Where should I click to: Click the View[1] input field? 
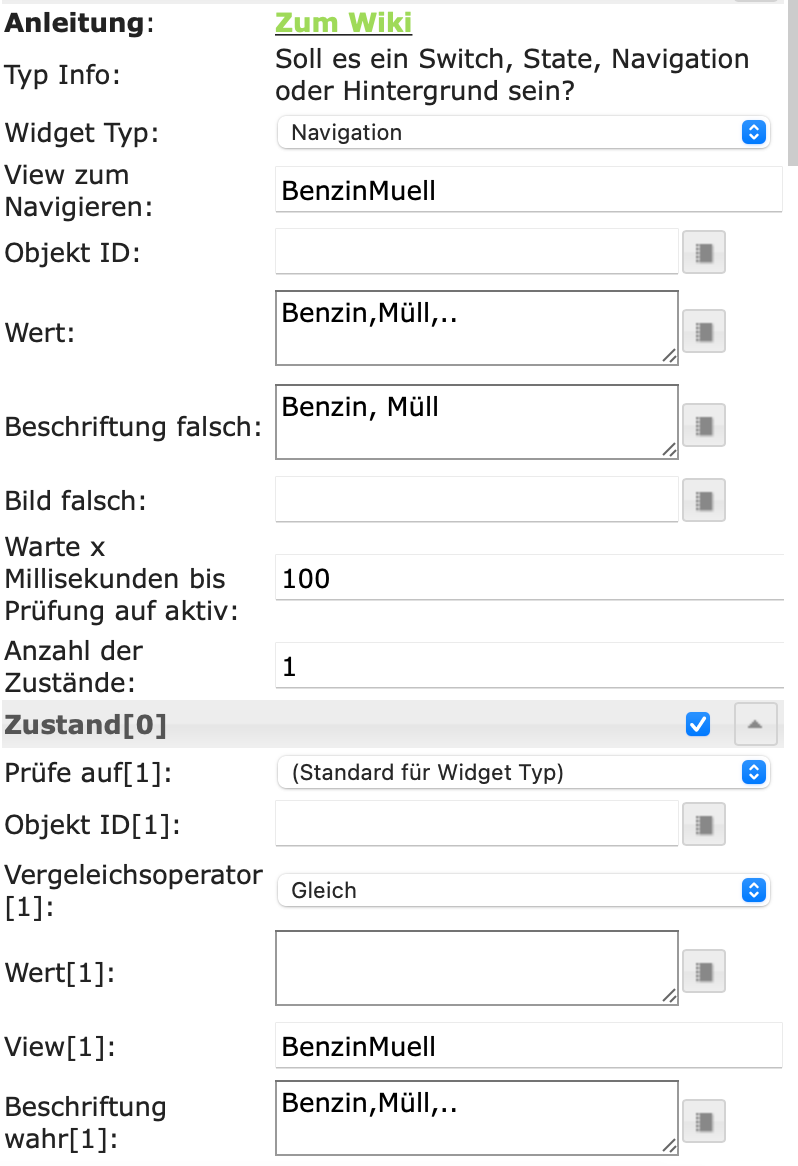(528, 1046)
